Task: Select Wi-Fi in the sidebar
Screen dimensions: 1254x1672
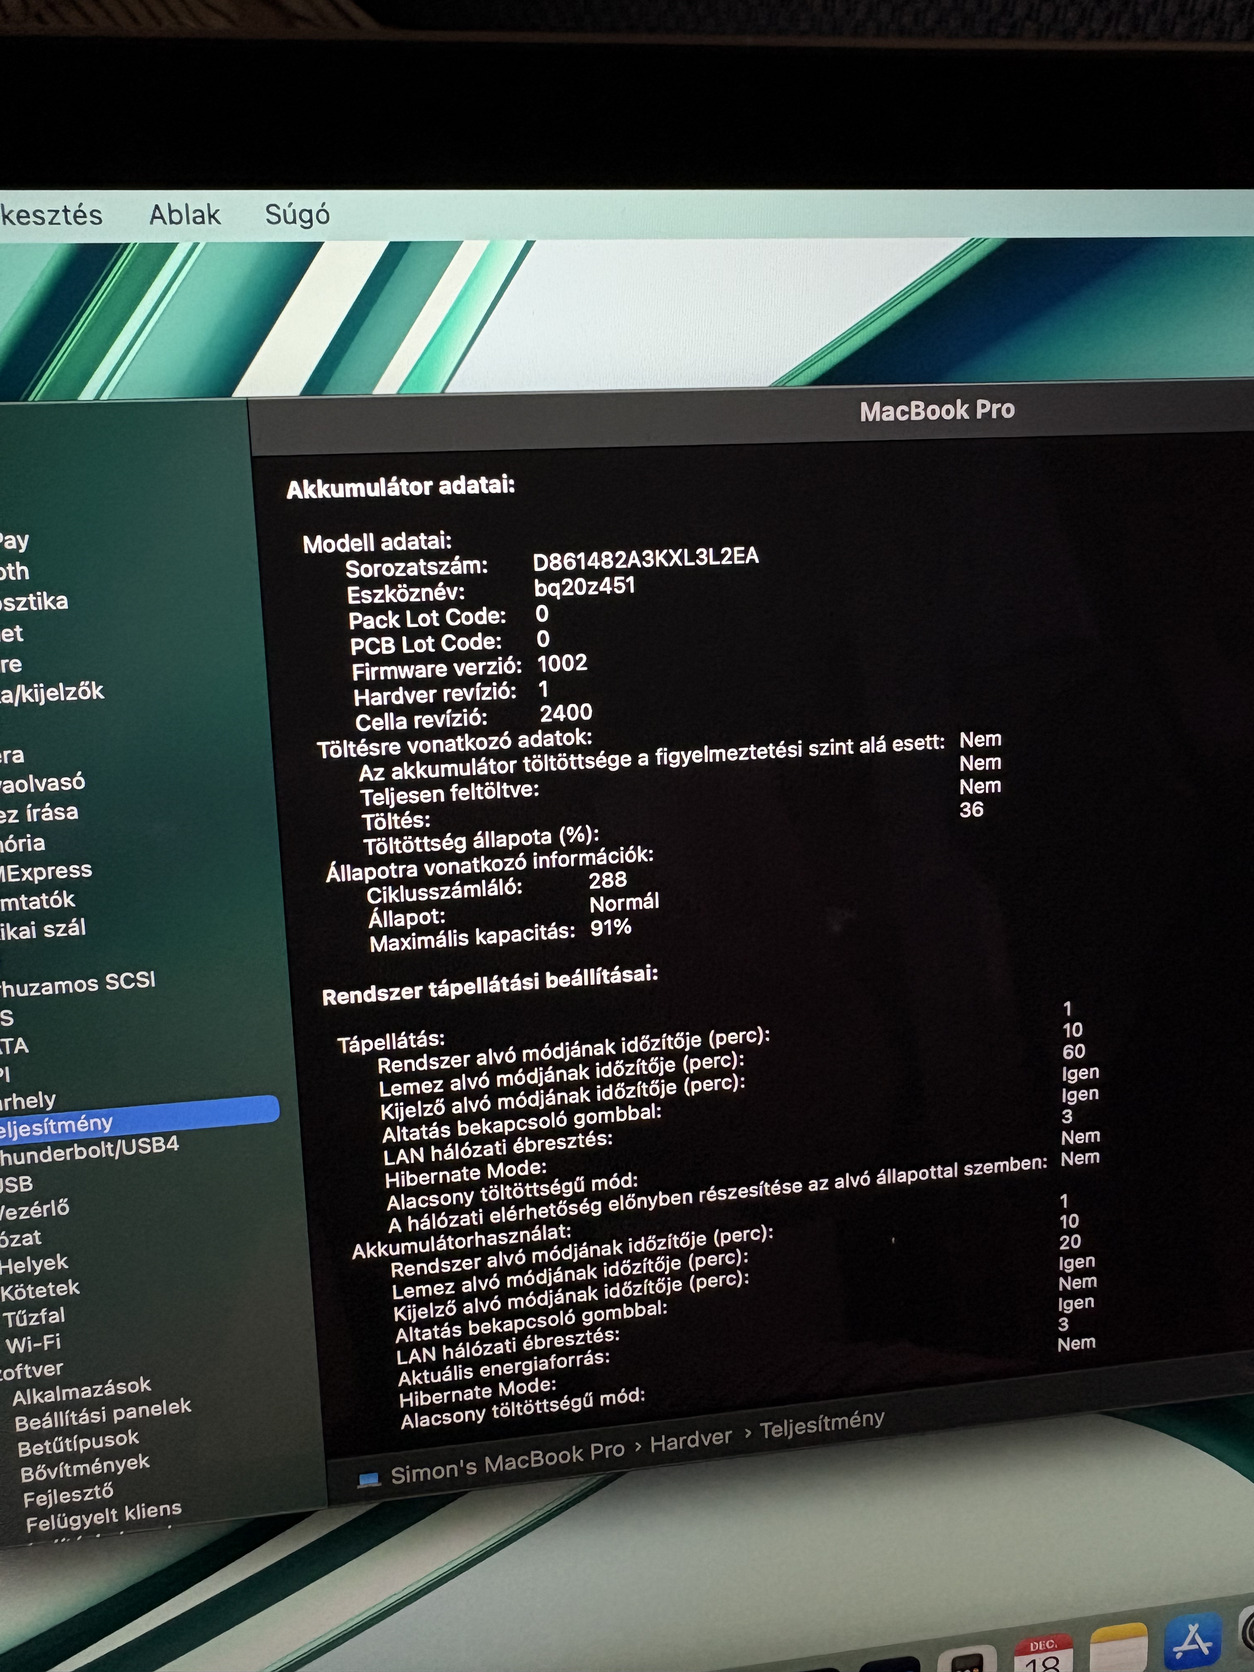Action: pos(33,1343)
